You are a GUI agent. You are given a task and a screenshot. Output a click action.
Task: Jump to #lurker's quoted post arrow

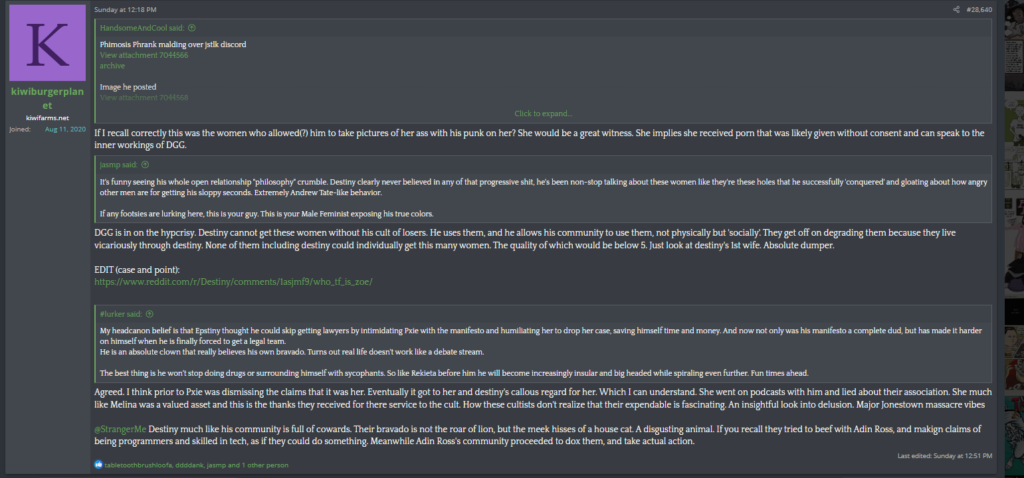(150, 314)
